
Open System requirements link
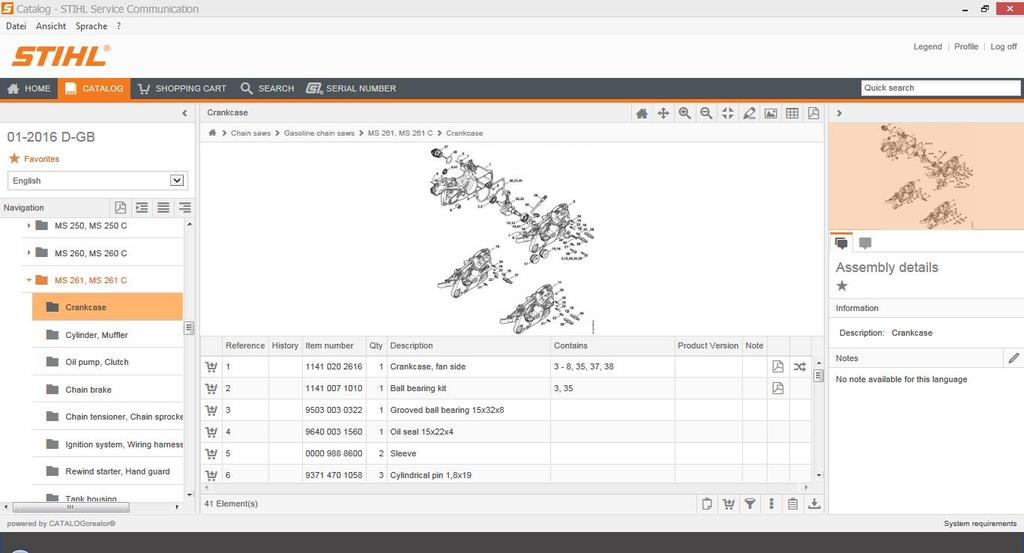tap(980, 524)
